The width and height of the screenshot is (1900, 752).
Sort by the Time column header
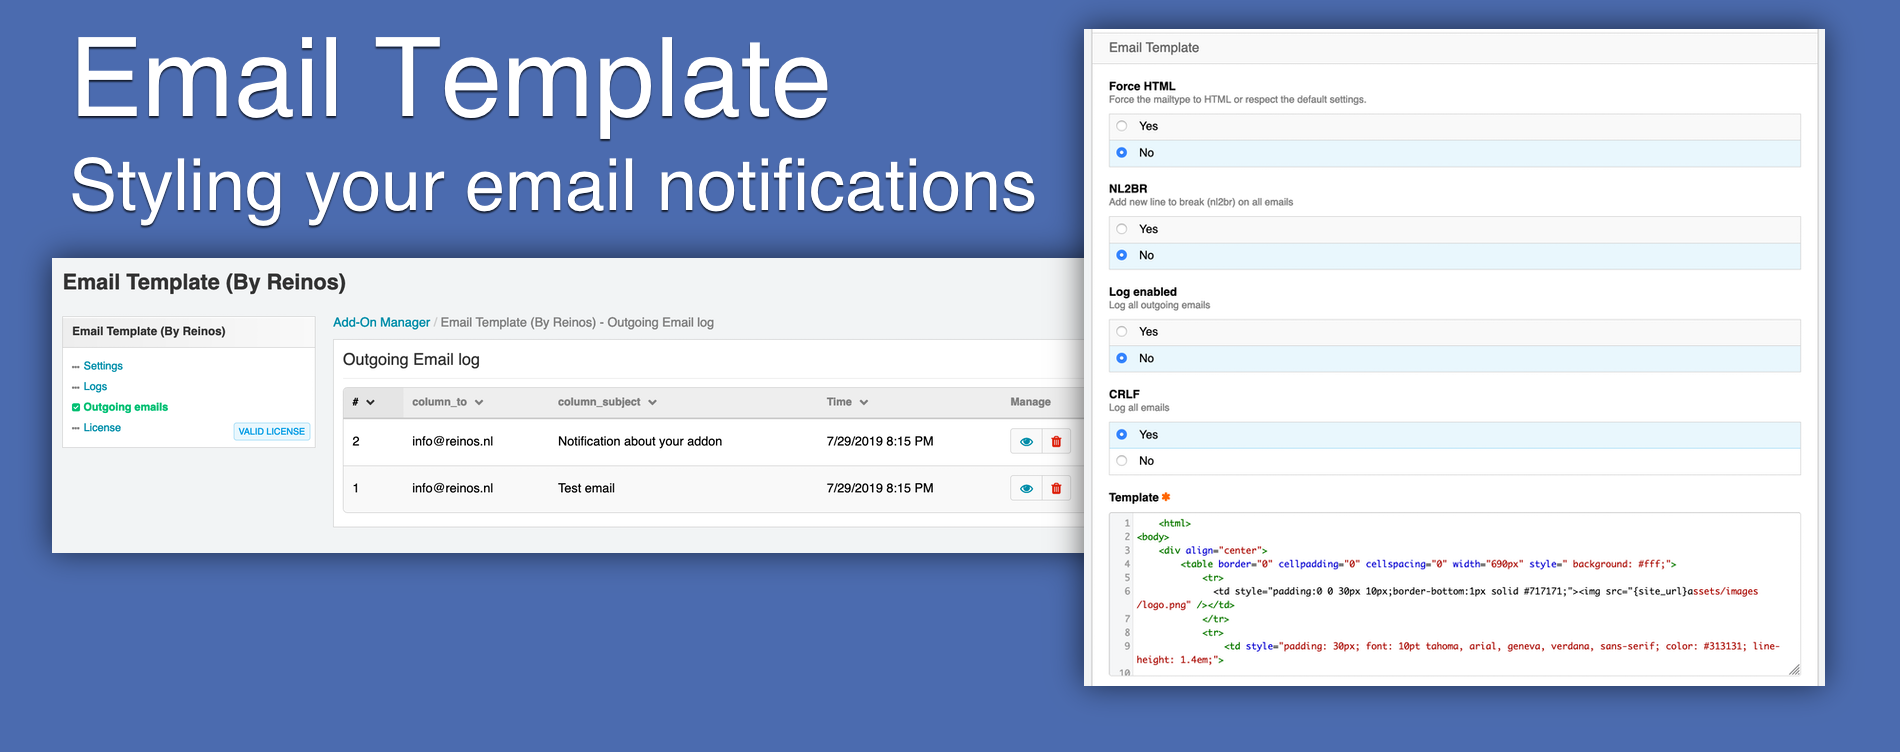pyautogui.click(x=847, y=402)
